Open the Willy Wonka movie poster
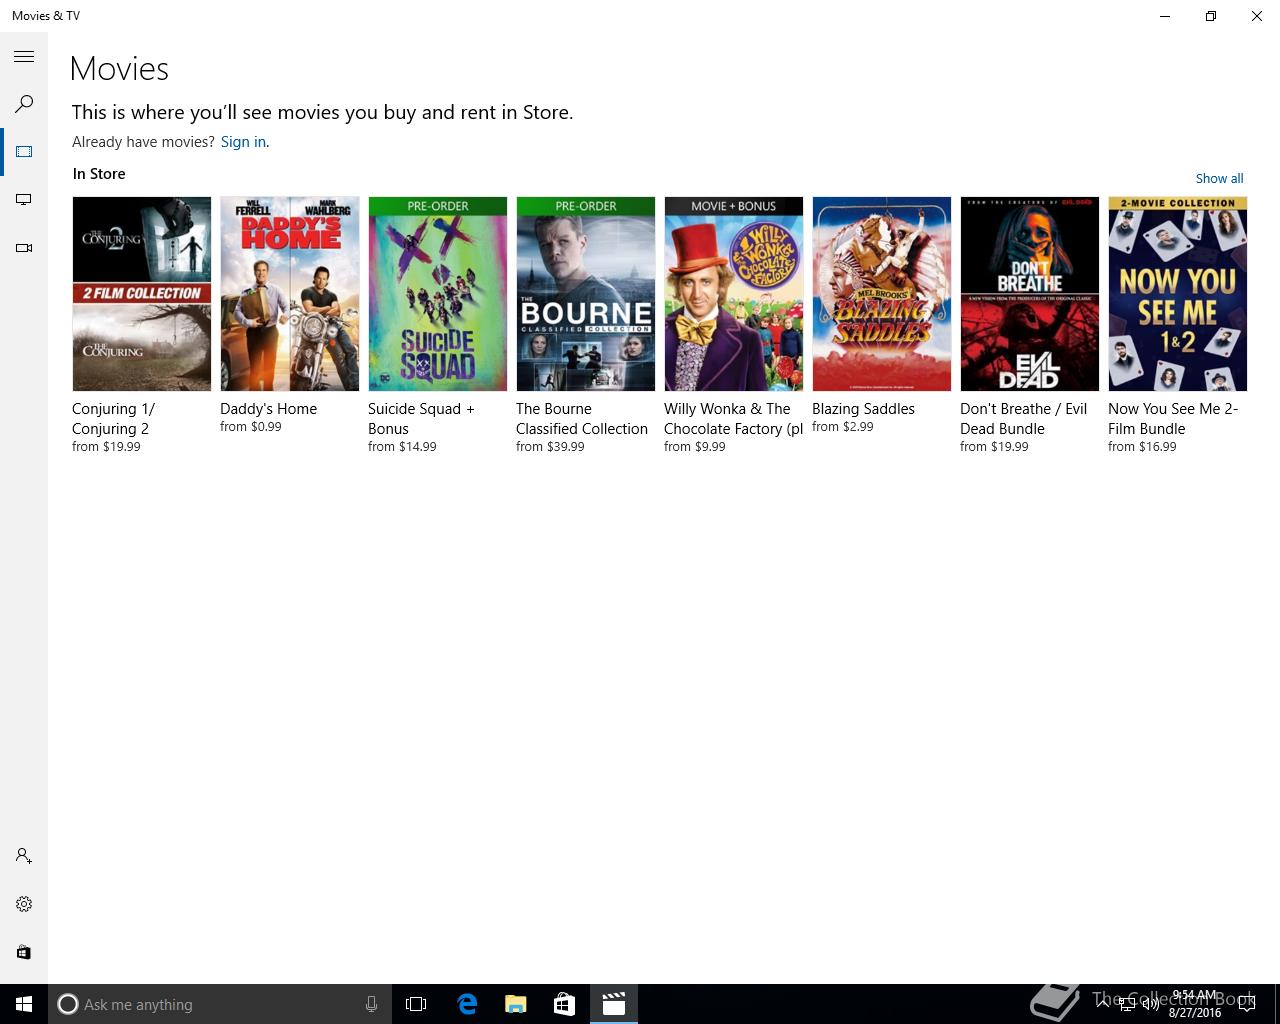Viewport: 1280px width, 1024px height. [x=734, y=294]
